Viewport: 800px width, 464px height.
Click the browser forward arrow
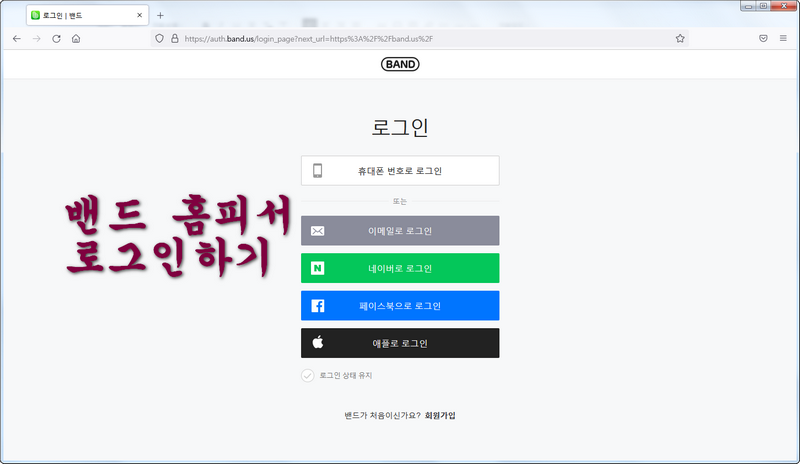click(x=36, y=39)
